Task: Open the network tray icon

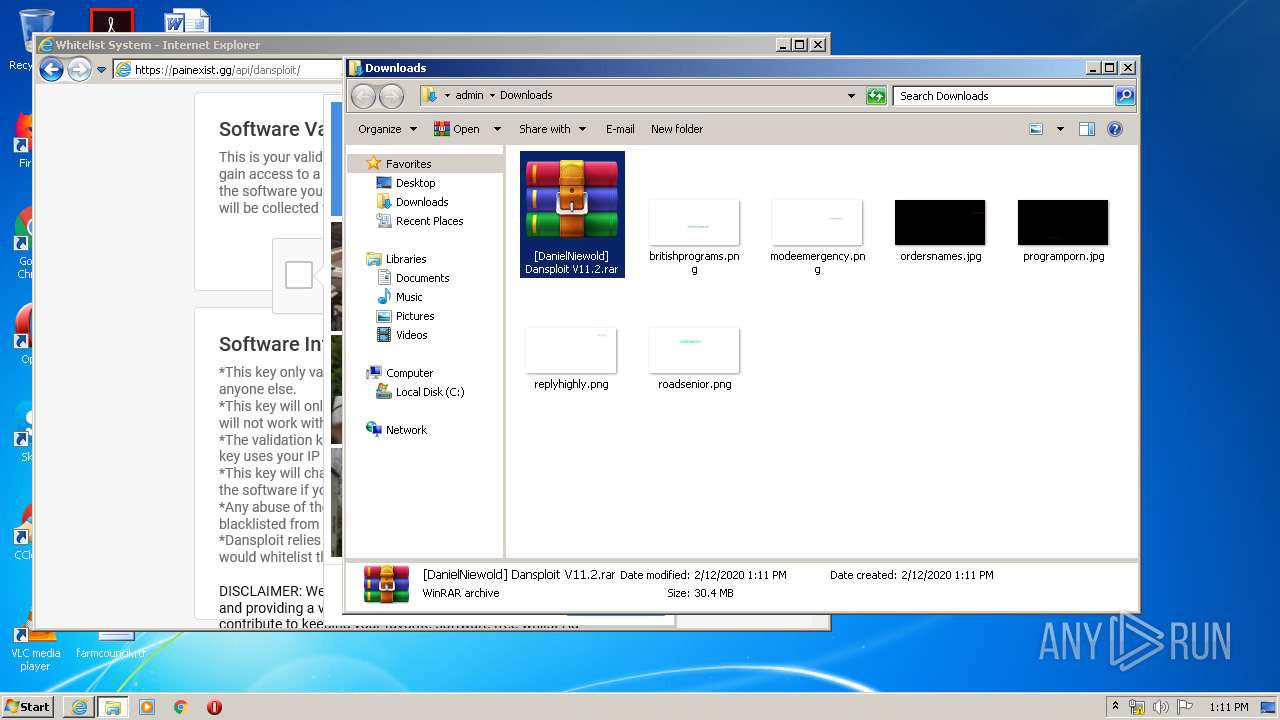Action: [x=1137, y=707]
